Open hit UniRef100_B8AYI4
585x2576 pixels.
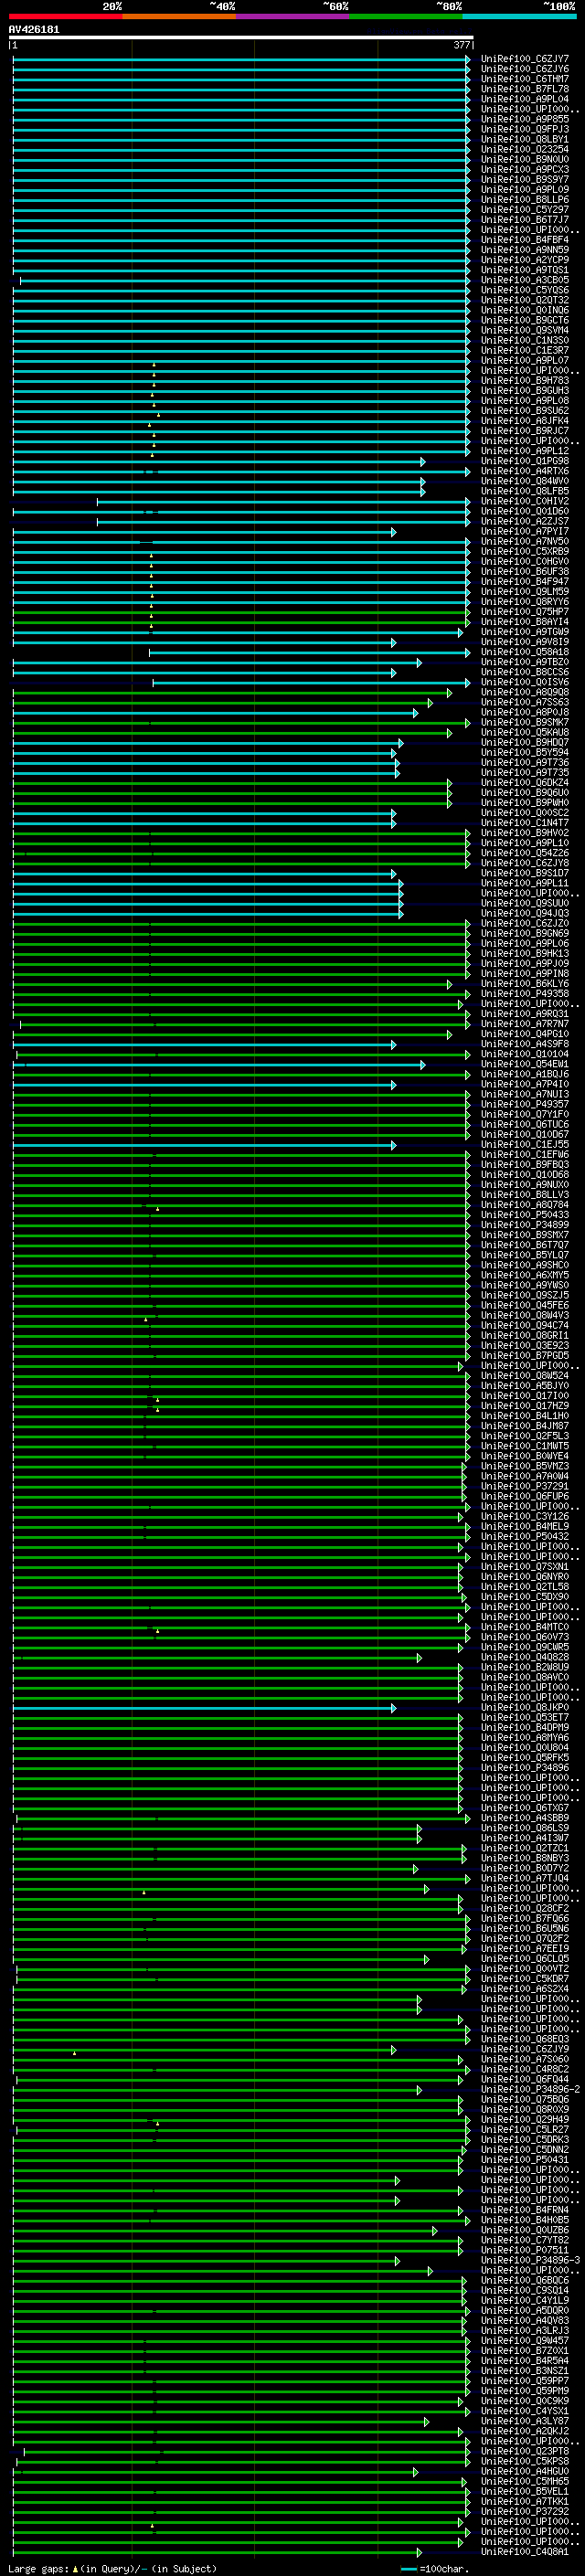pyautogui.click(x=524, y=621)
